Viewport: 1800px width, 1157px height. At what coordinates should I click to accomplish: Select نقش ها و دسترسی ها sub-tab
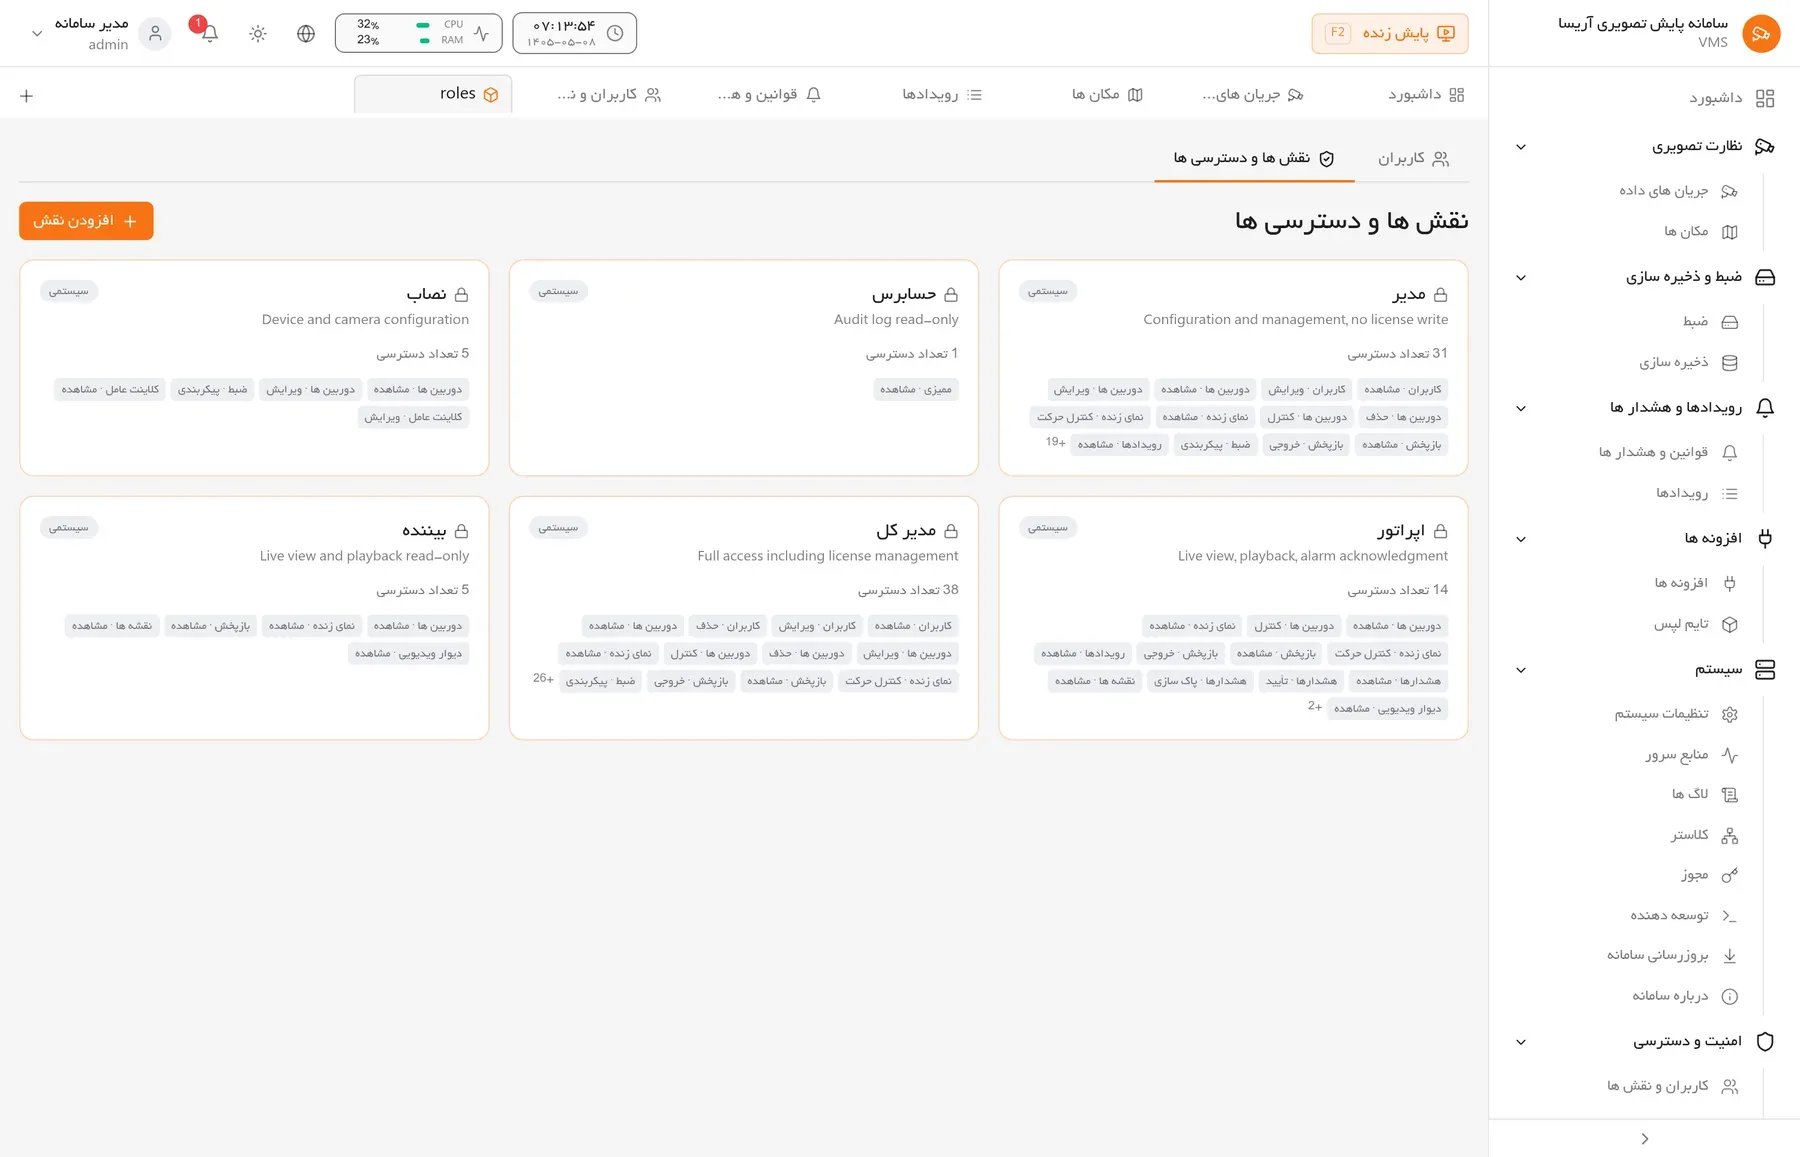coord(1254,158)
